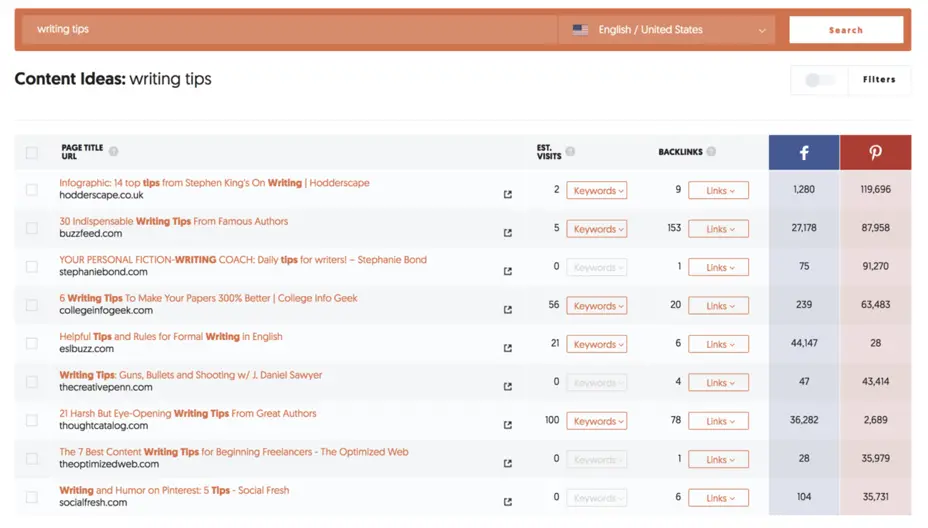Expand Links dropdown for hodderscape.co.uk row
The image size is (928, 528).
718,191
